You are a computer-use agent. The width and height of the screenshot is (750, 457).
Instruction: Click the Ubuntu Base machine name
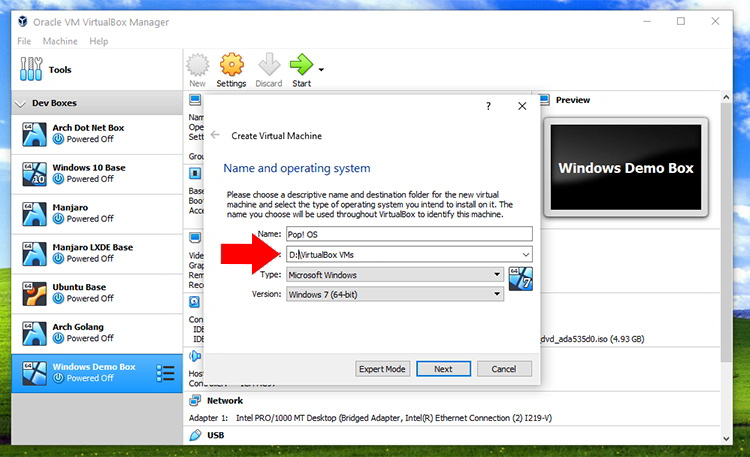[x=79, y=287]
